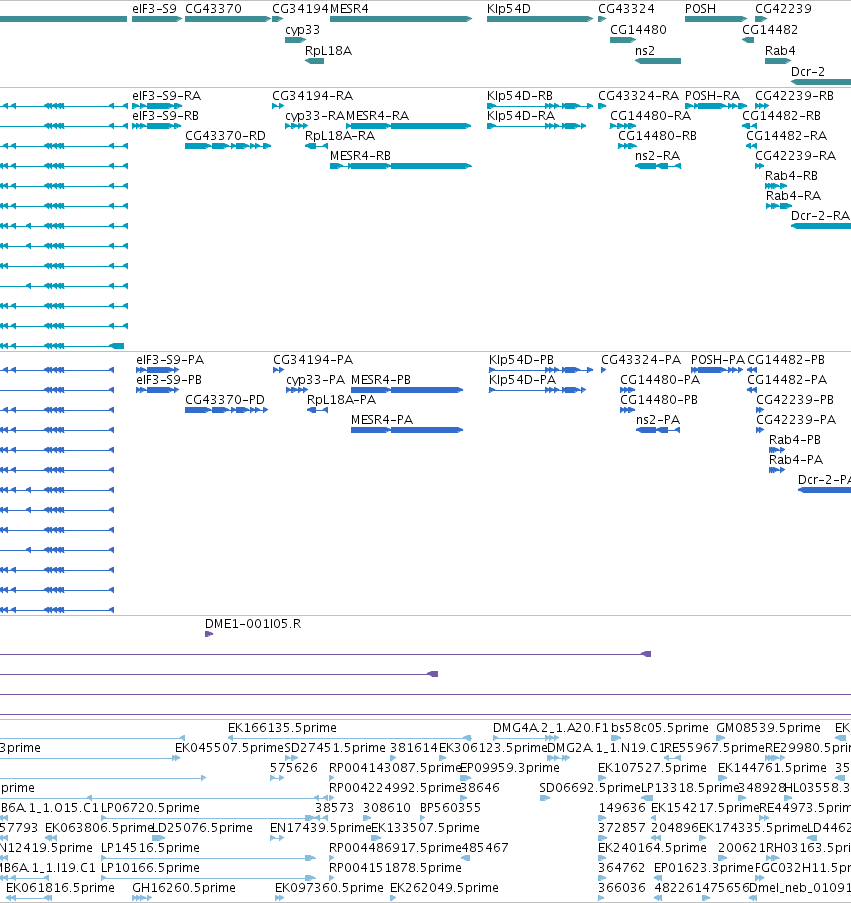Select the CG14482 gene label
This screenshot has width=851, height=903.
tap(770, 29)
